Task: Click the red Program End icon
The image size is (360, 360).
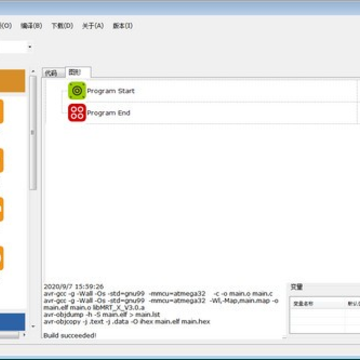Action: [77, 113]
